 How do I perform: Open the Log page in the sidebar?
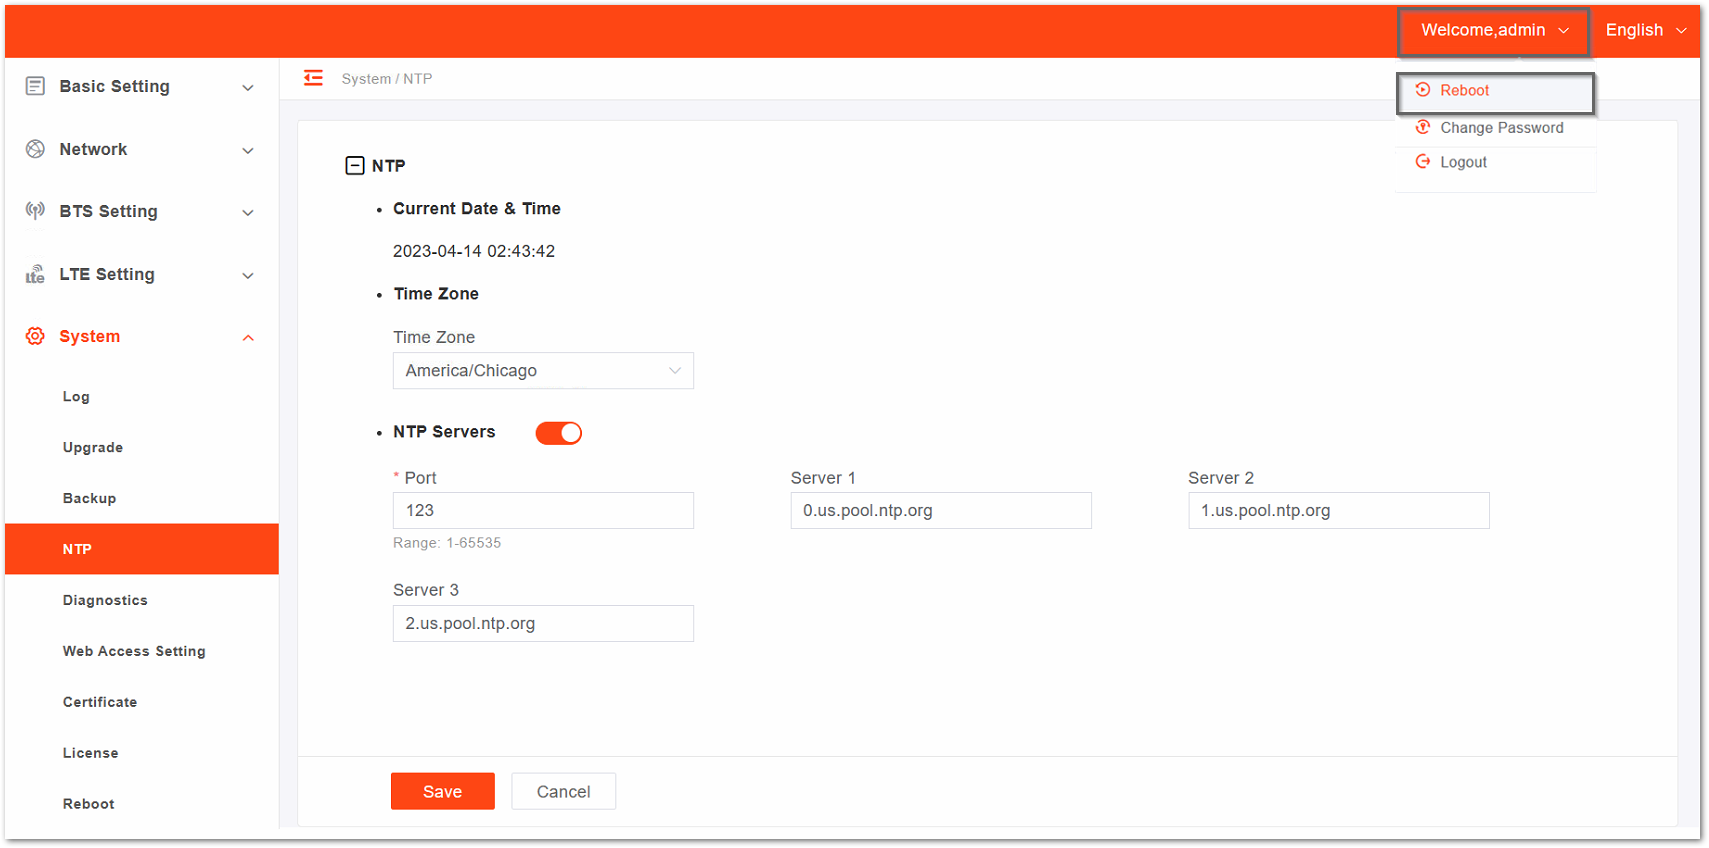[x=76, y=397]
